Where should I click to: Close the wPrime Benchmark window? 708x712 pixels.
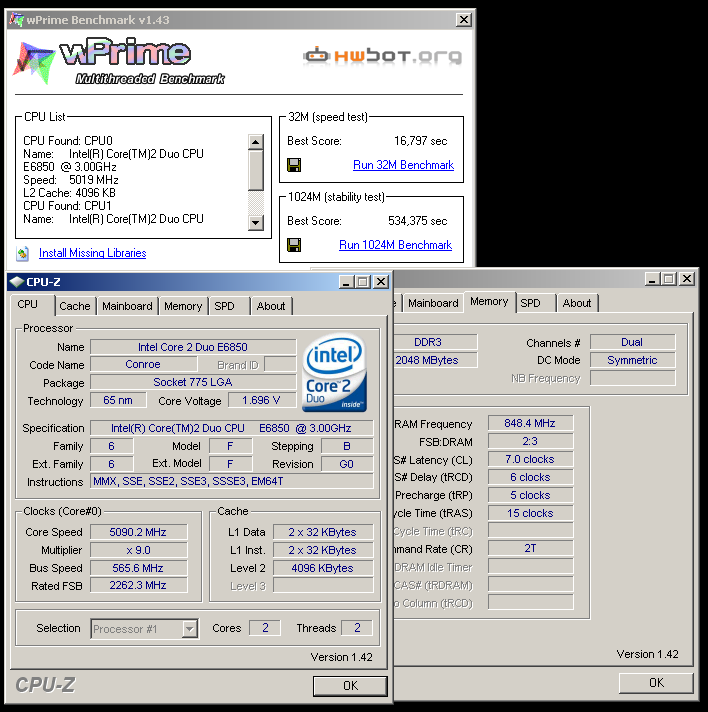pyautogui.click(x=463, y=20)
